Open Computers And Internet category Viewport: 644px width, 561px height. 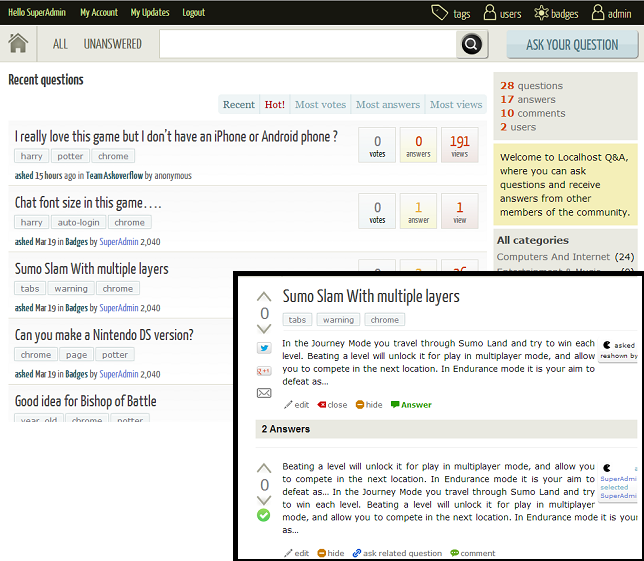[553, 257]
